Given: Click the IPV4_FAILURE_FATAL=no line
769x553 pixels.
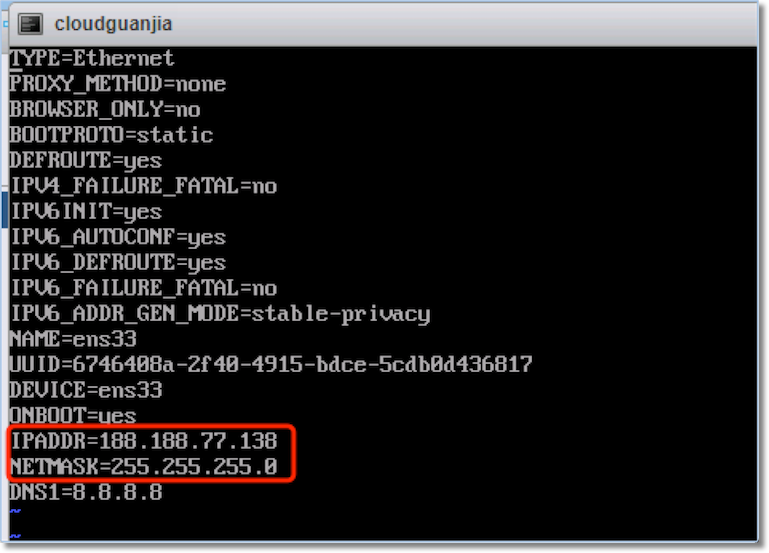Looking at the screenshot, I should (143, 186).
